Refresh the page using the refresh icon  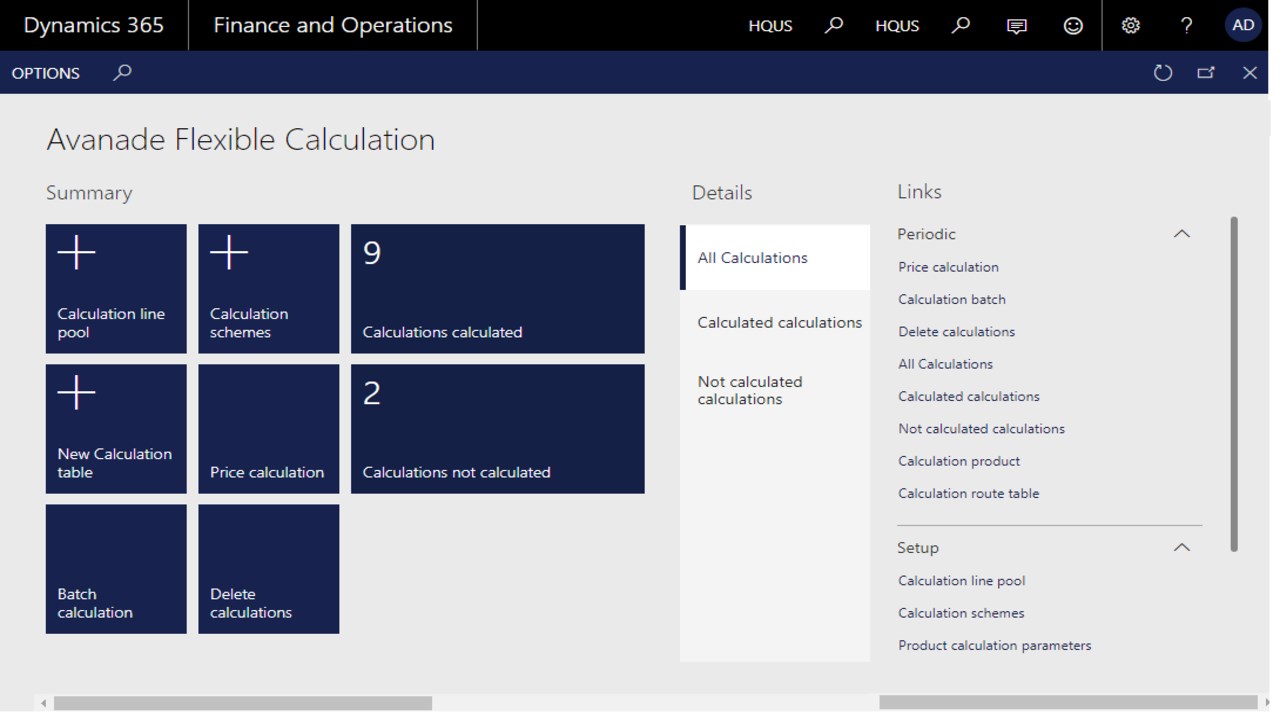[x=1162, y=73]
